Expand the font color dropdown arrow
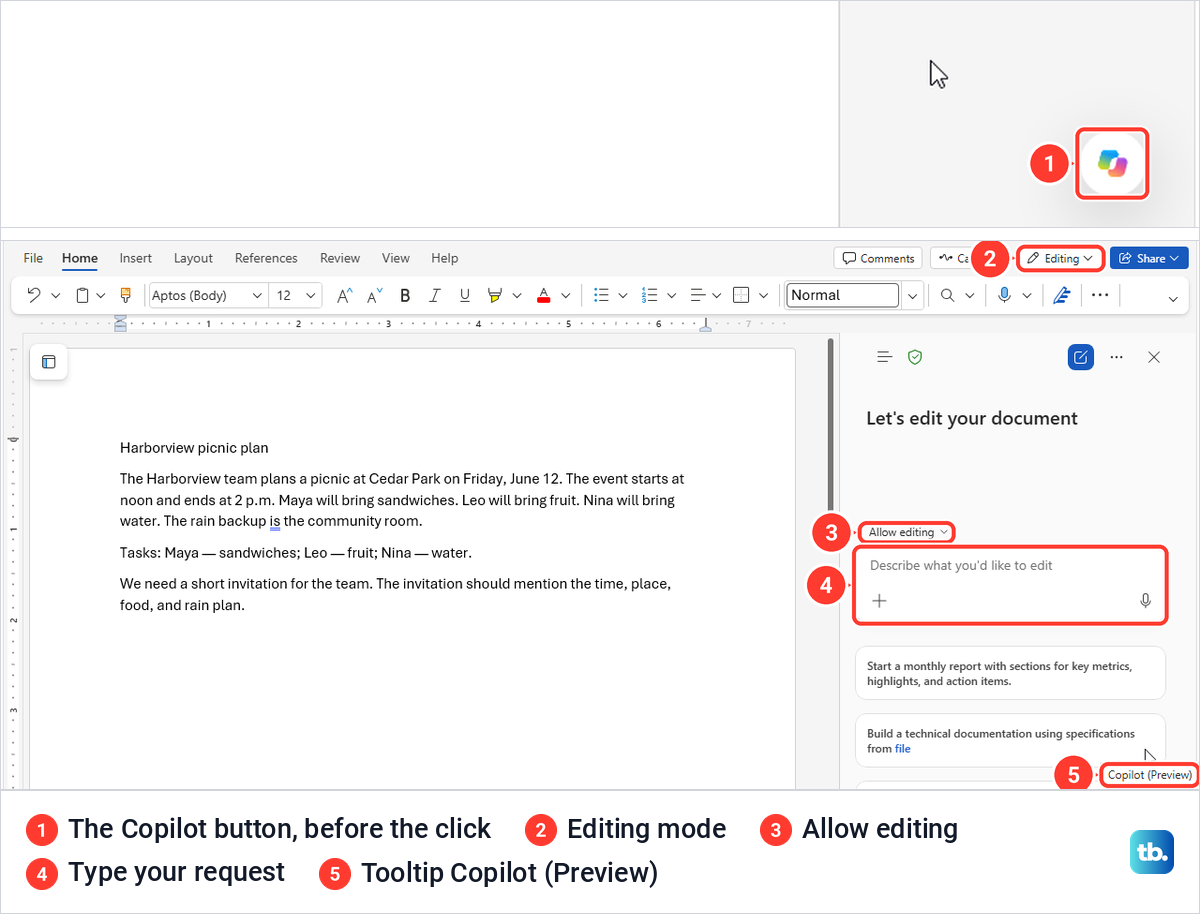The width and height of the screenshot is (1200, 914). [x=565, y=295]
